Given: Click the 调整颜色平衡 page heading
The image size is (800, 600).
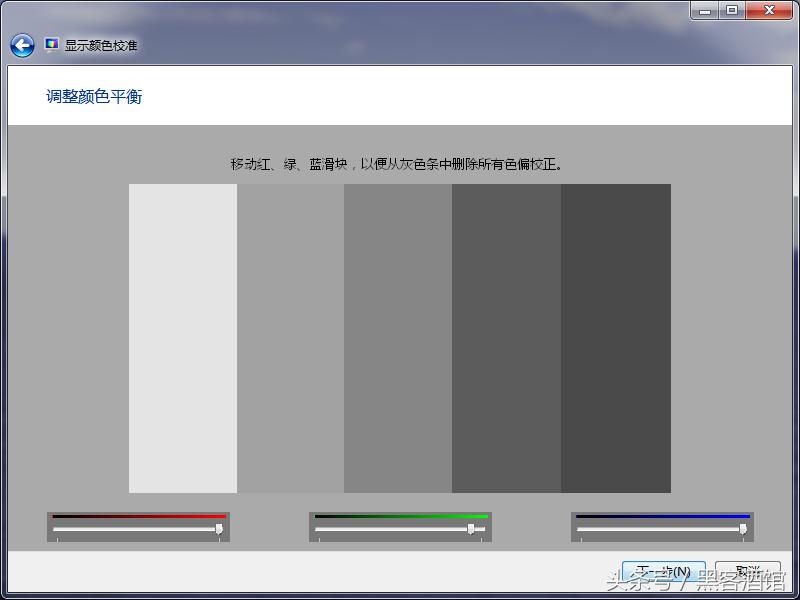Looking at the screenshot, I should point(95,96).
